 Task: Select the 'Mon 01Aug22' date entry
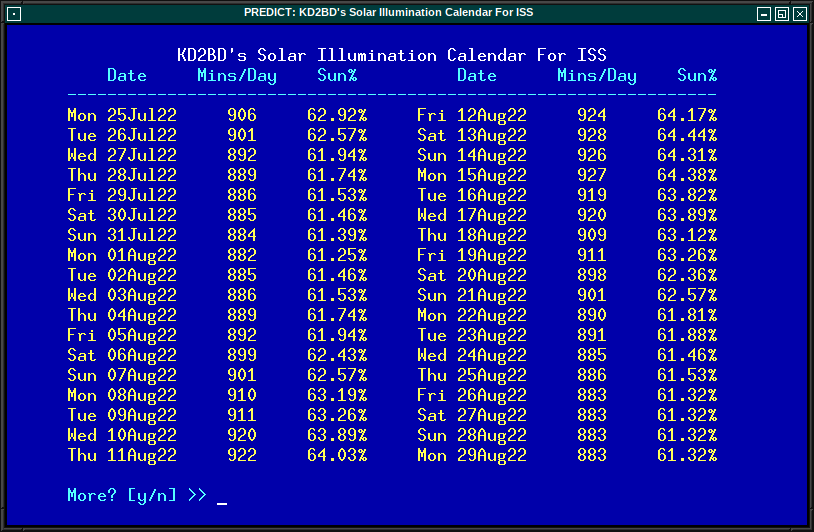point(122,255)
